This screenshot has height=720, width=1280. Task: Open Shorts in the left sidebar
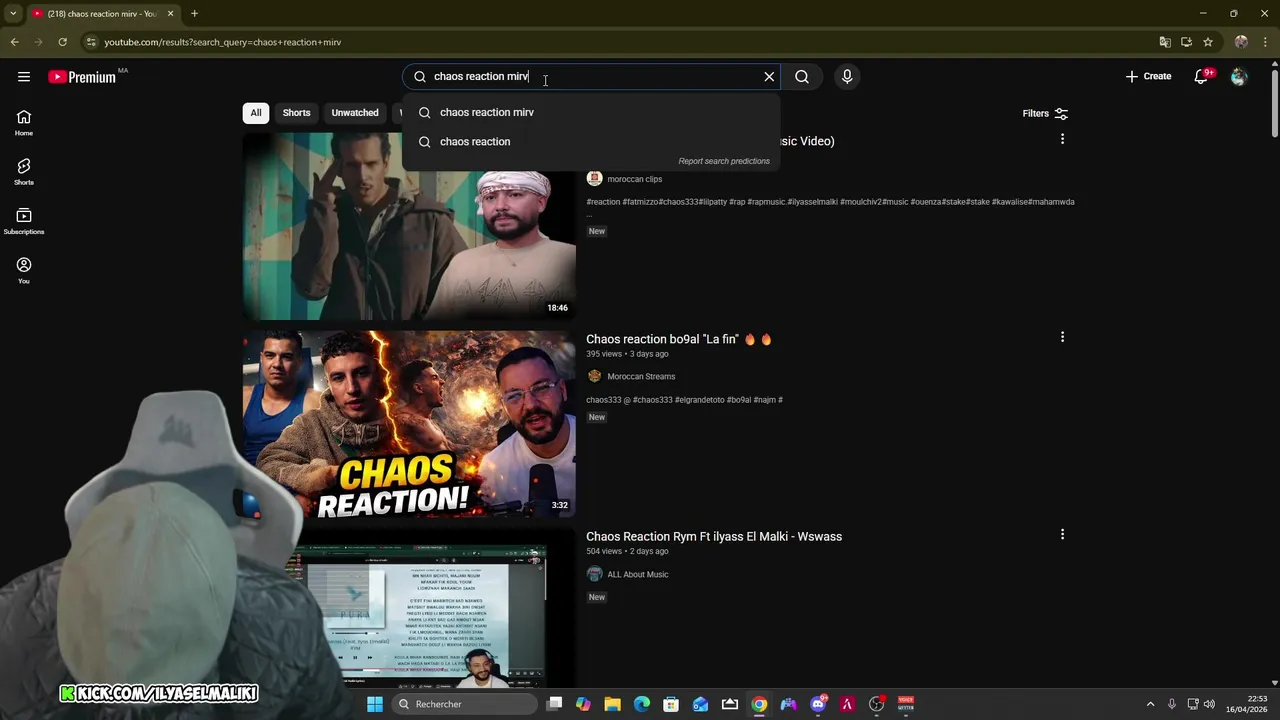24,172
